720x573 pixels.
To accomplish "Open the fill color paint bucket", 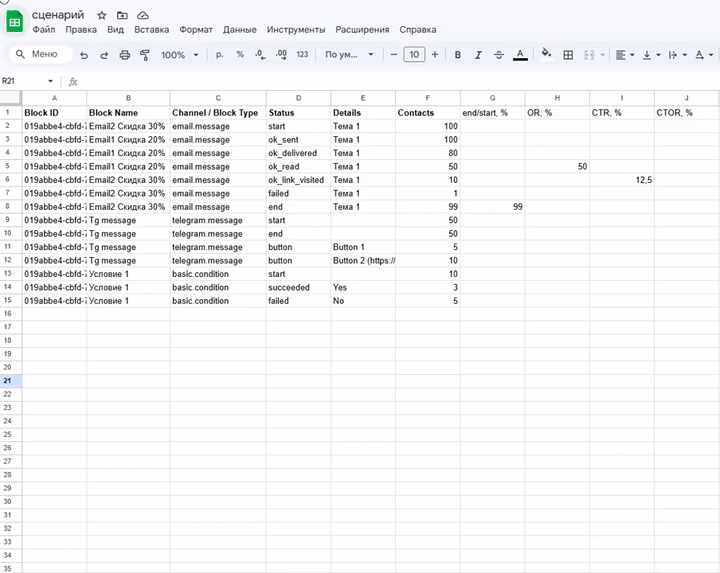I will 546,55.
